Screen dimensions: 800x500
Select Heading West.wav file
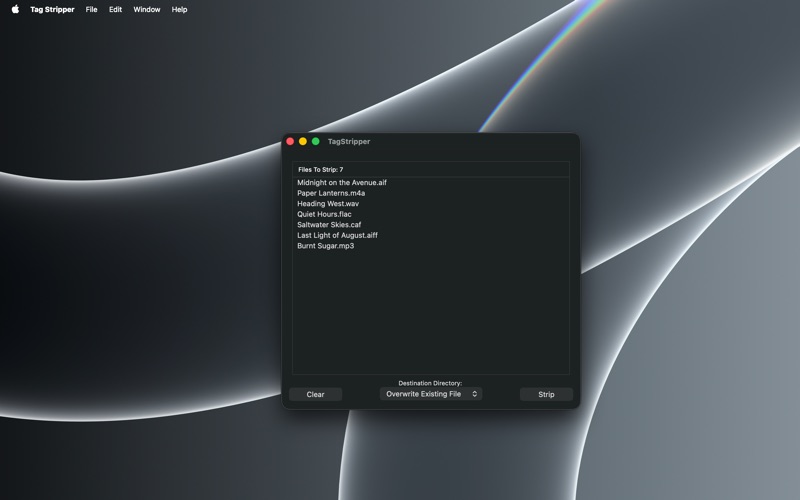point(431,204)
